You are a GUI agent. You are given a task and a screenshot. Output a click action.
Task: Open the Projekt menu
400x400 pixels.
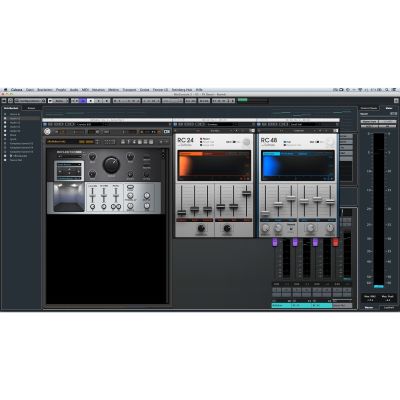[x=61, y=90]
